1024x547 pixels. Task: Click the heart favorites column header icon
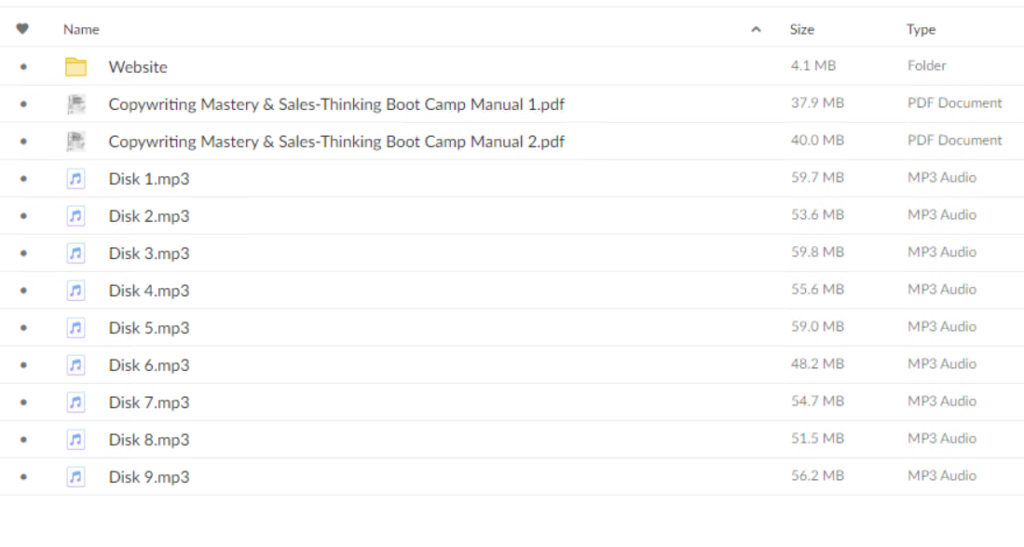[22, 29]
